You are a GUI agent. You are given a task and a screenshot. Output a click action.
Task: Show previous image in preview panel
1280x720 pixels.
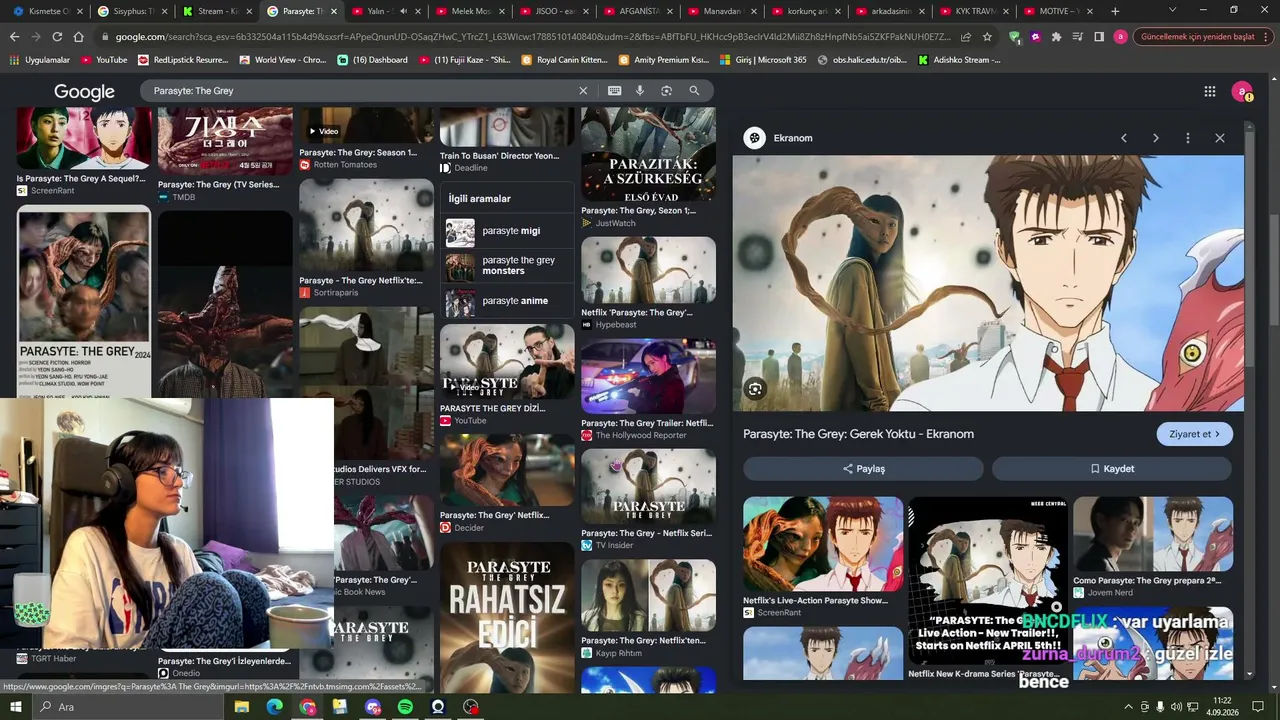pos(1123,138)
